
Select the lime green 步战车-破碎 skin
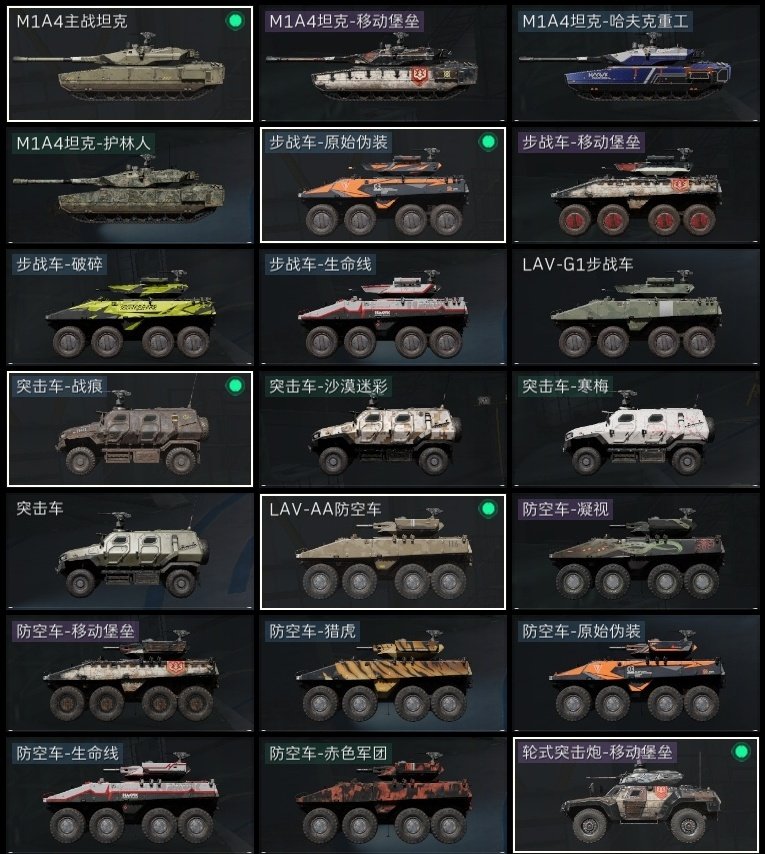[x=130, y=307]
